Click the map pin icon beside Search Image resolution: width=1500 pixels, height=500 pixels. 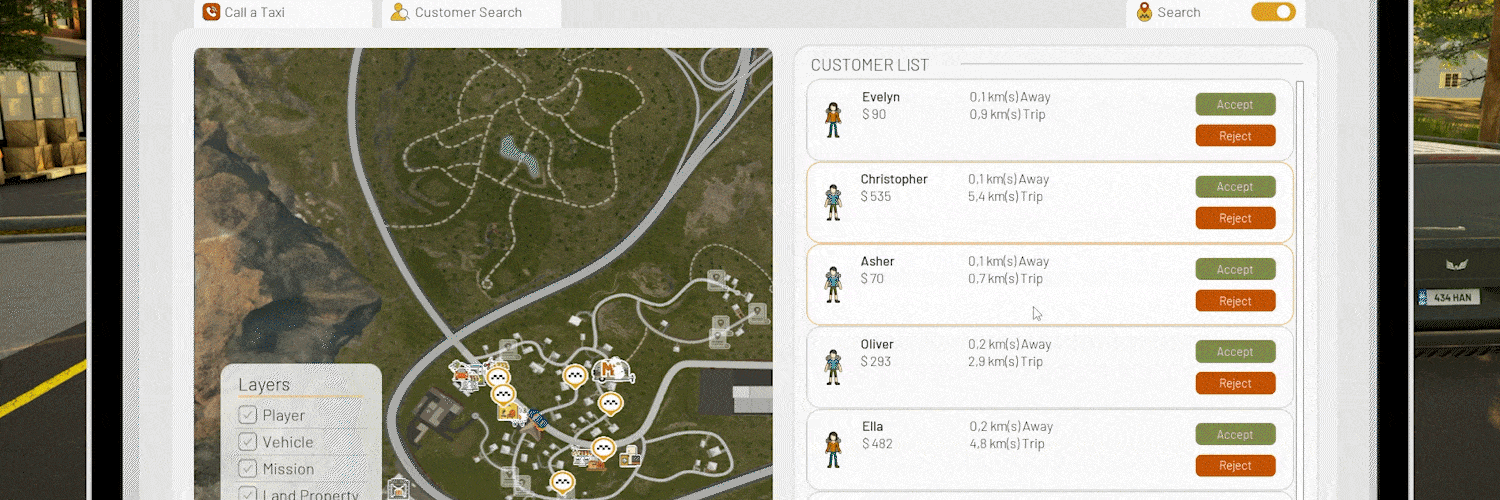(1144, 12)
